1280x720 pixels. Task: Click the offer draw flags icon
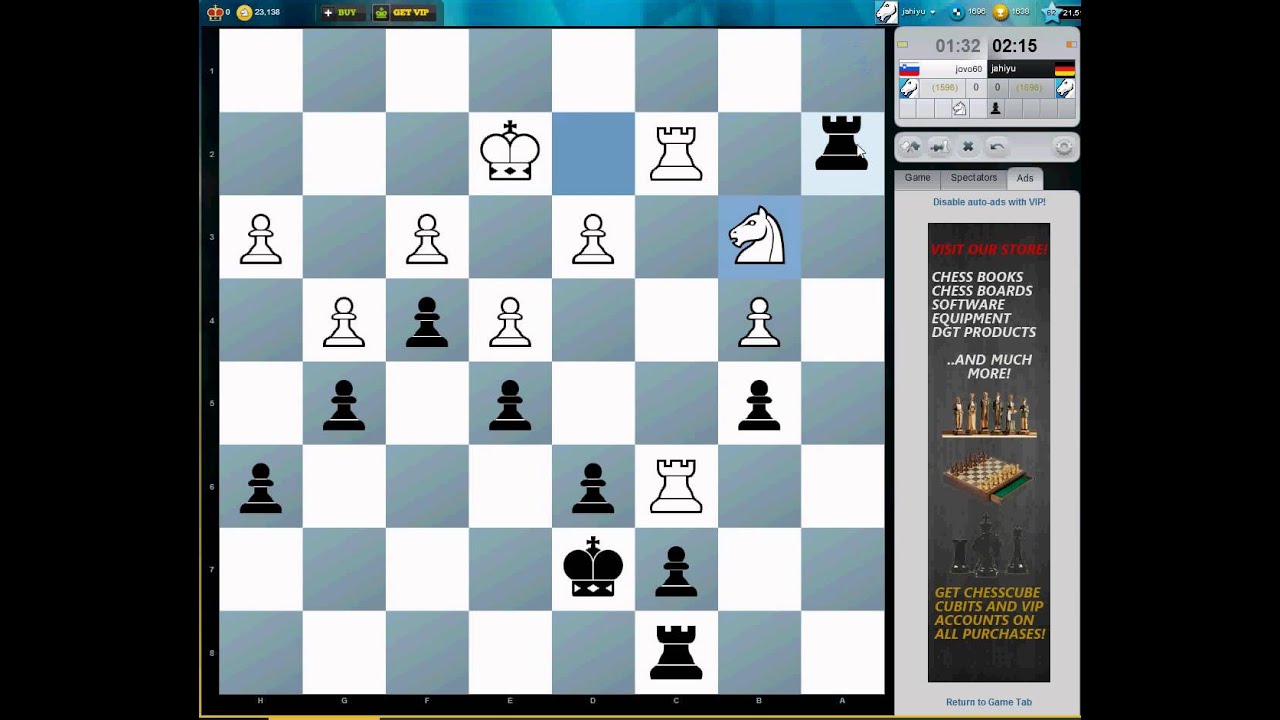[x=910, y=147]
